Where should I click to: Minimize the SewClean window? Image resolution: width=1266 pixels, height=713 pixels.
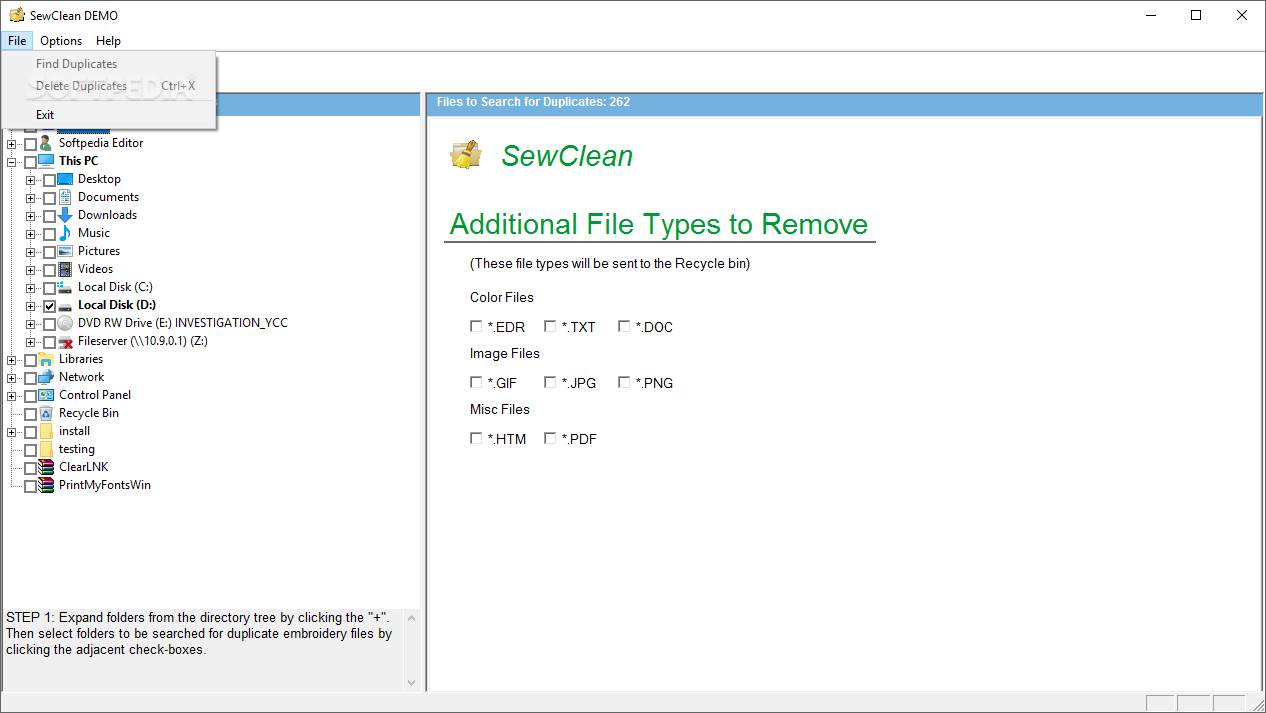1151,15
